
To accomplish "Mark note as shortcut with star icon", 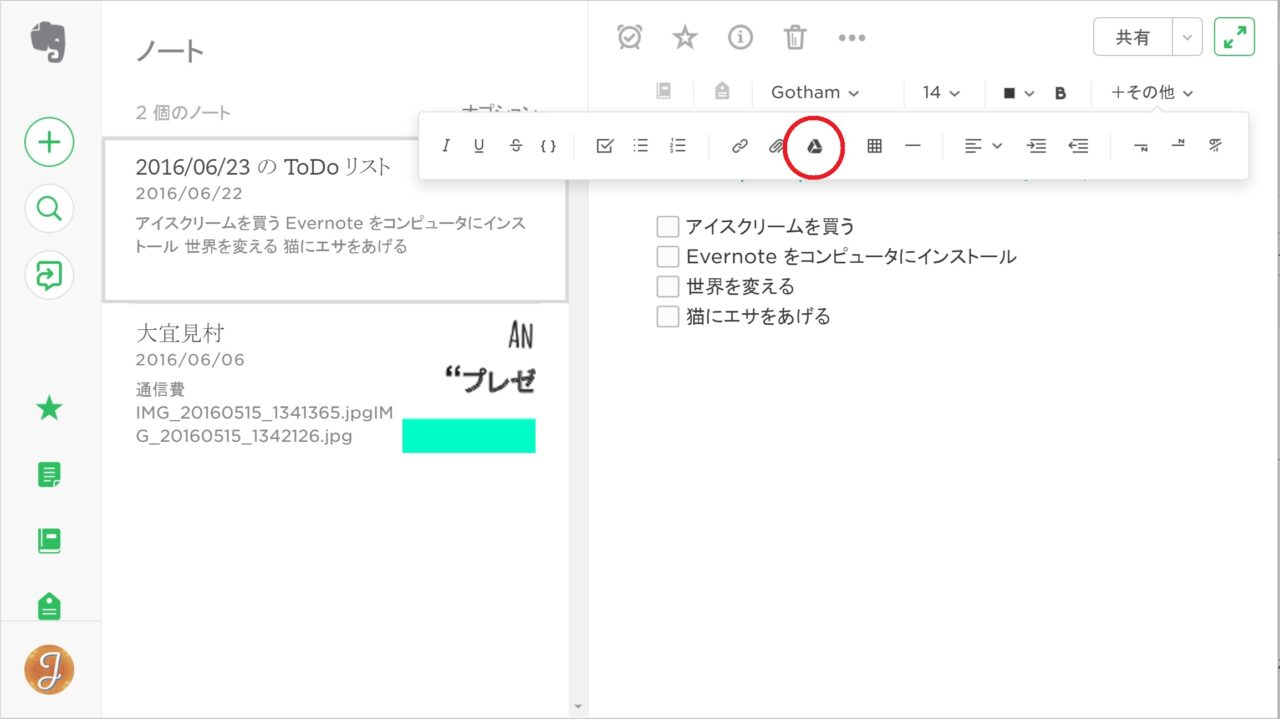I will (684, 38).
